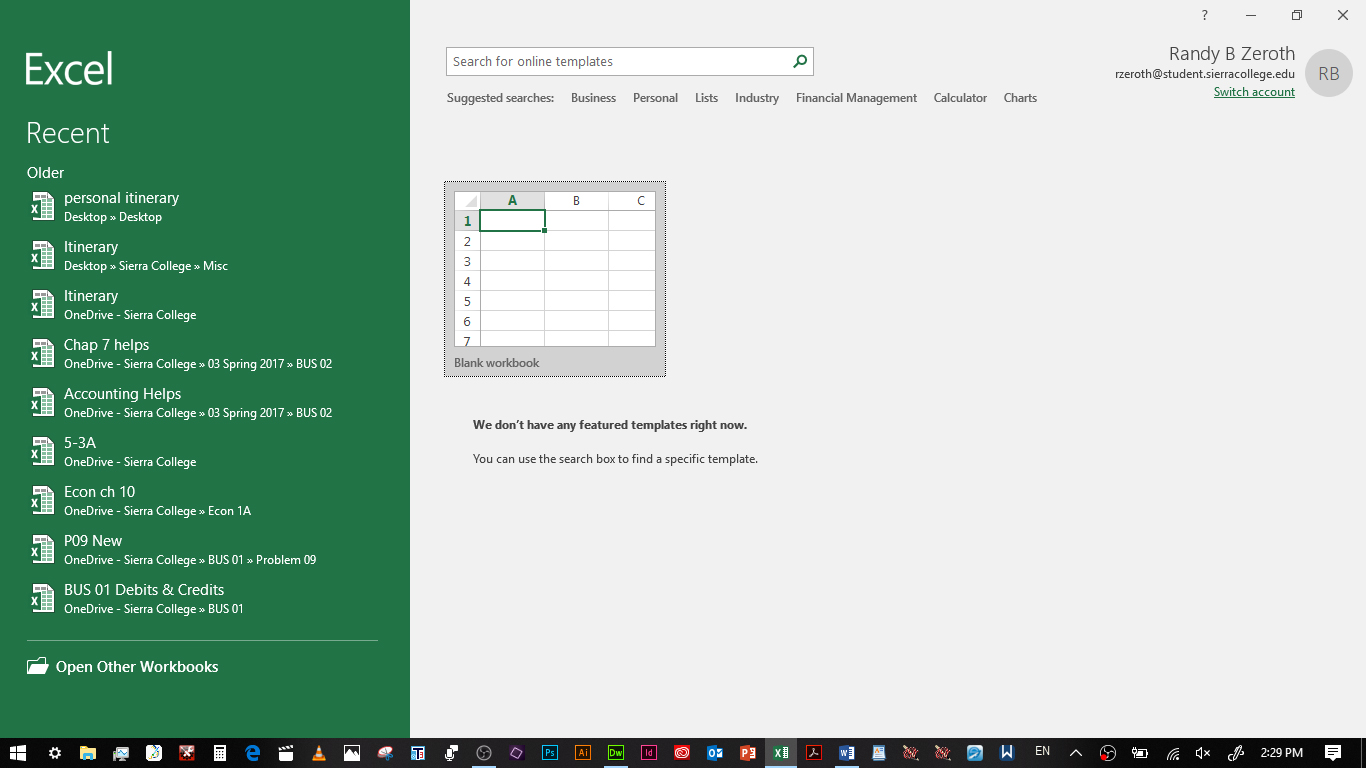Launch Microsoft Edge from the taskbar
The height and width of the screenshot is (768, 1366).
253,753
